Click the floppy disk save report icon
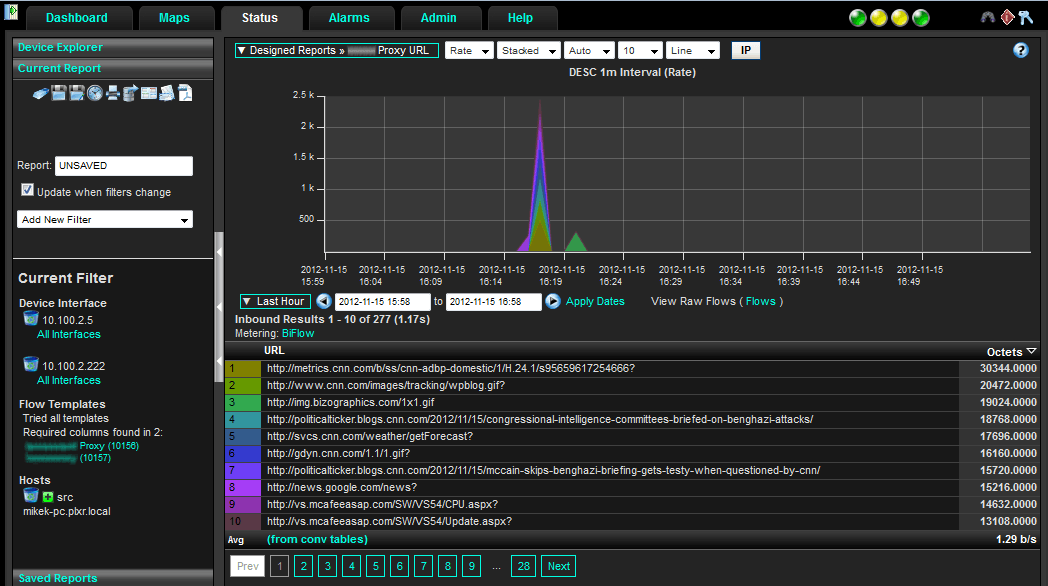Image resolution: width=1048 pixels, height=586 pixels. tap(59, 94)
